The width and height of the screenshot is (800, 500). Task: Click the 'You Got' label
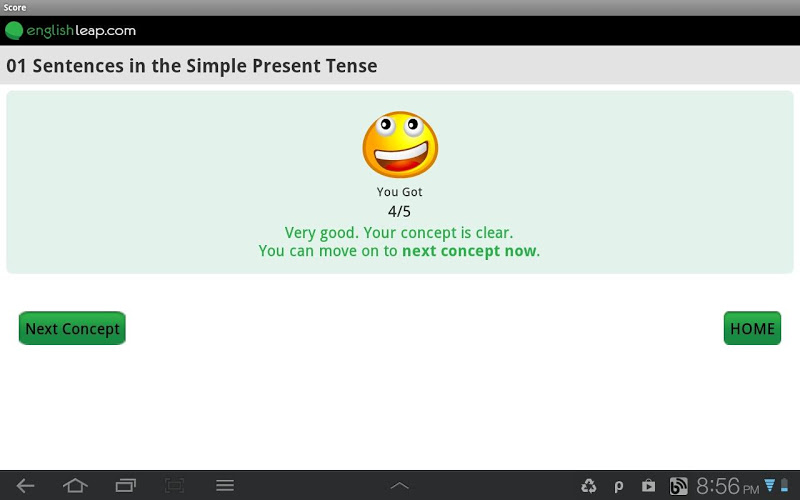pyautogui.click(x=399, y=192)
